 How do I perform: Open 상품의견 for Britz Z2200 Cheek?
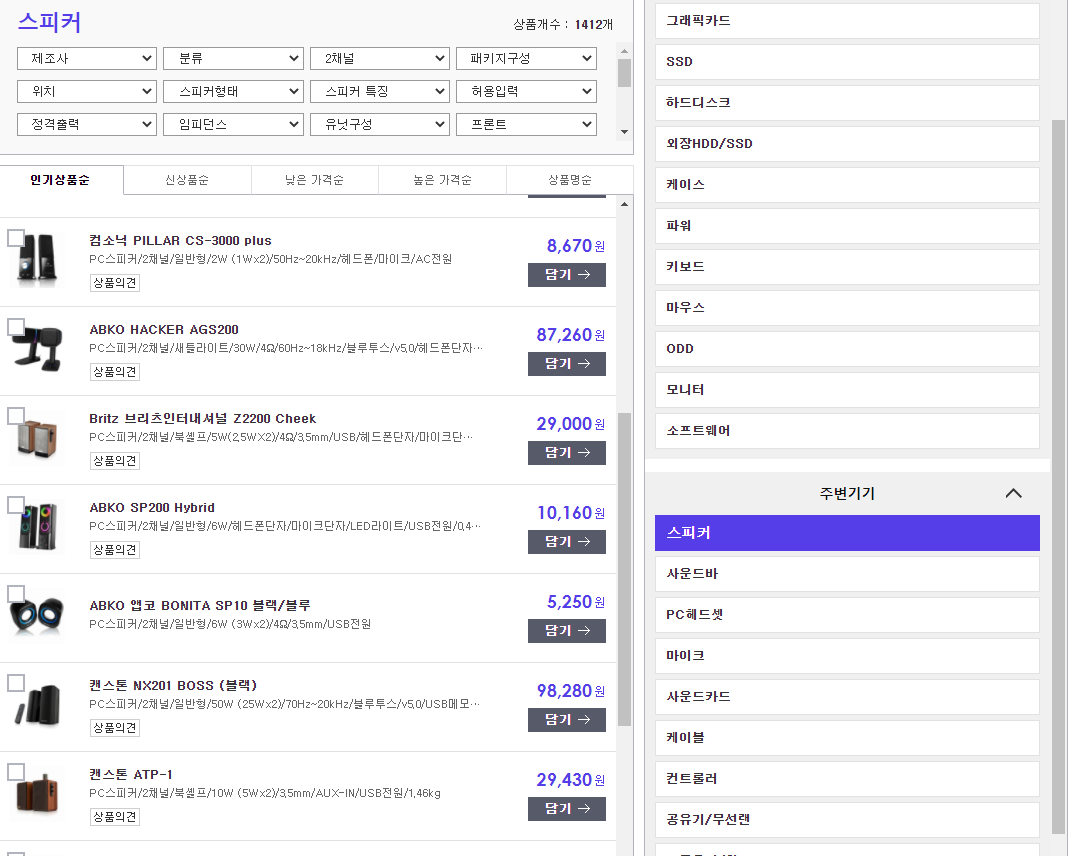point(115,461)
